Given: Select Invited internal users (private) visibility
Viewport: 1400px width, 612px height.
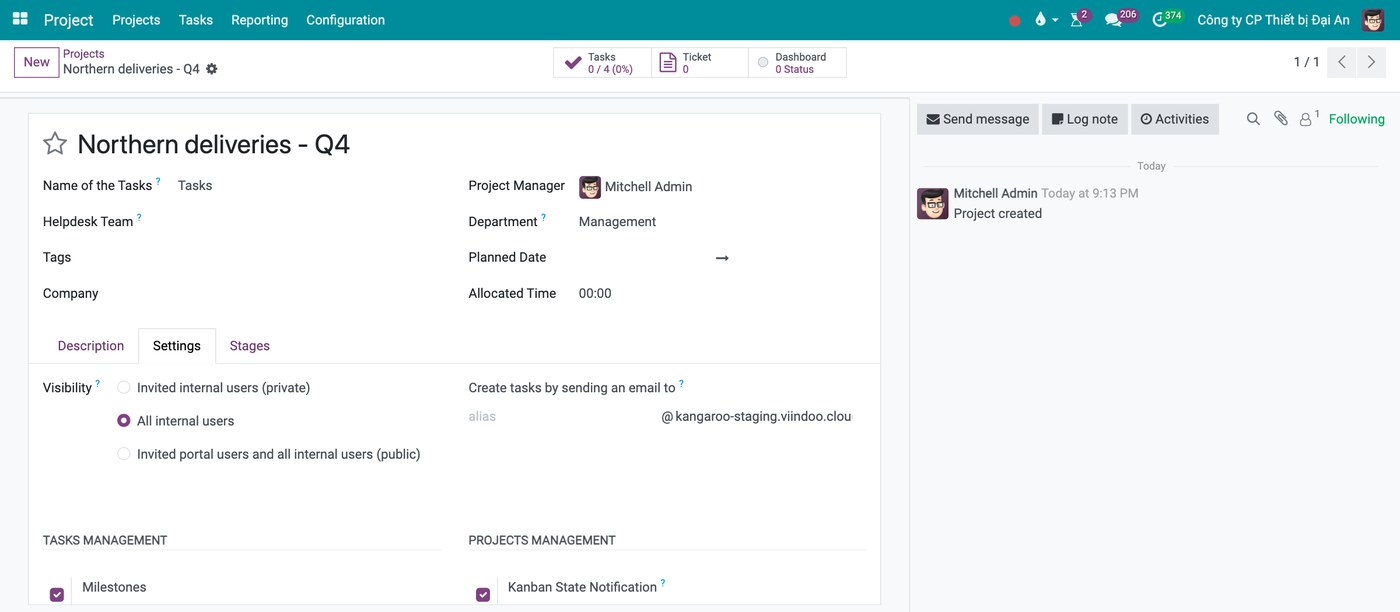Looking at the screenshot, I should [124, 387].
